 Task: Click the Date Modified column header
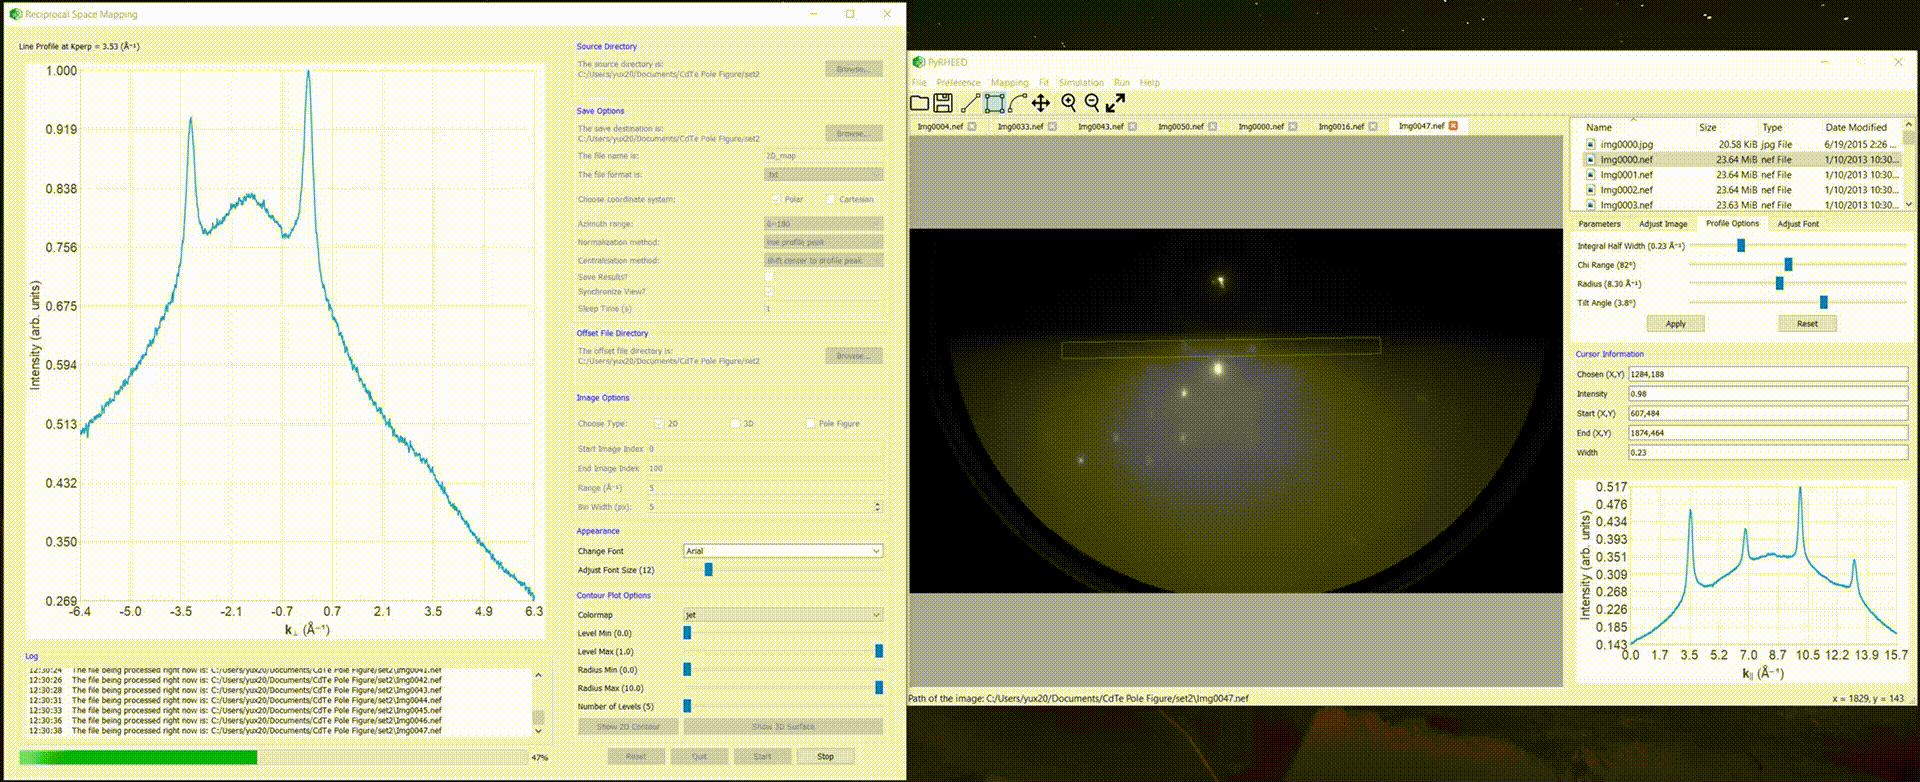click(x=1855, y=128)
